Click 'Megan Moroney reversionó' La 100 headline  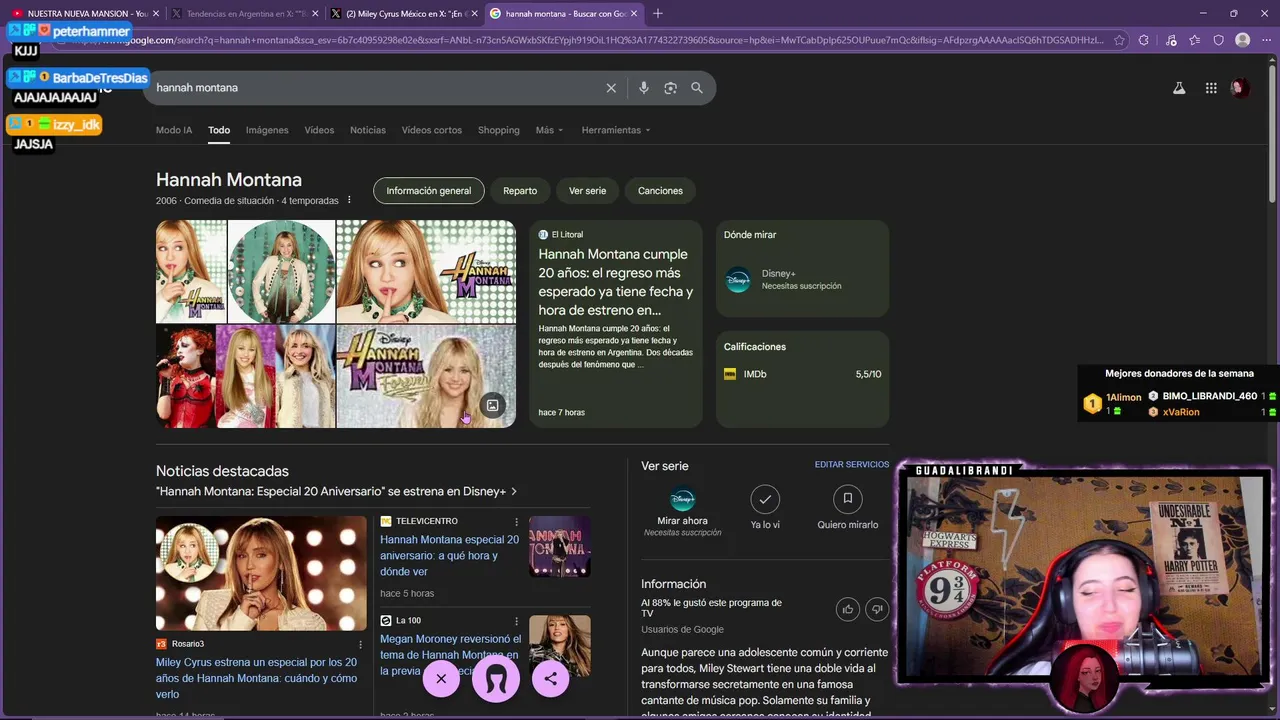pyautogui.click(x=450, y=654)
